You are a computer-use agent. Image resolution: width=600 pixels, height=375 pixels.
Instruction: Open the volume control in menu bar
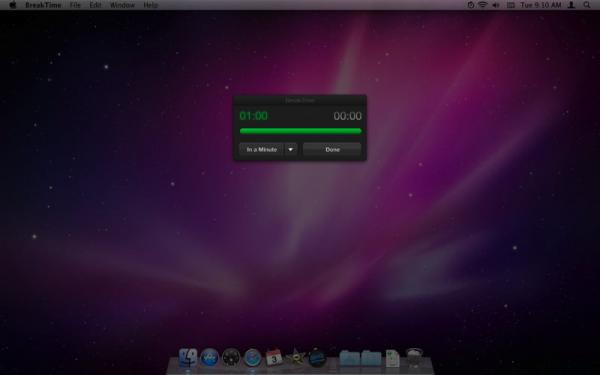(x=496, y=5)
